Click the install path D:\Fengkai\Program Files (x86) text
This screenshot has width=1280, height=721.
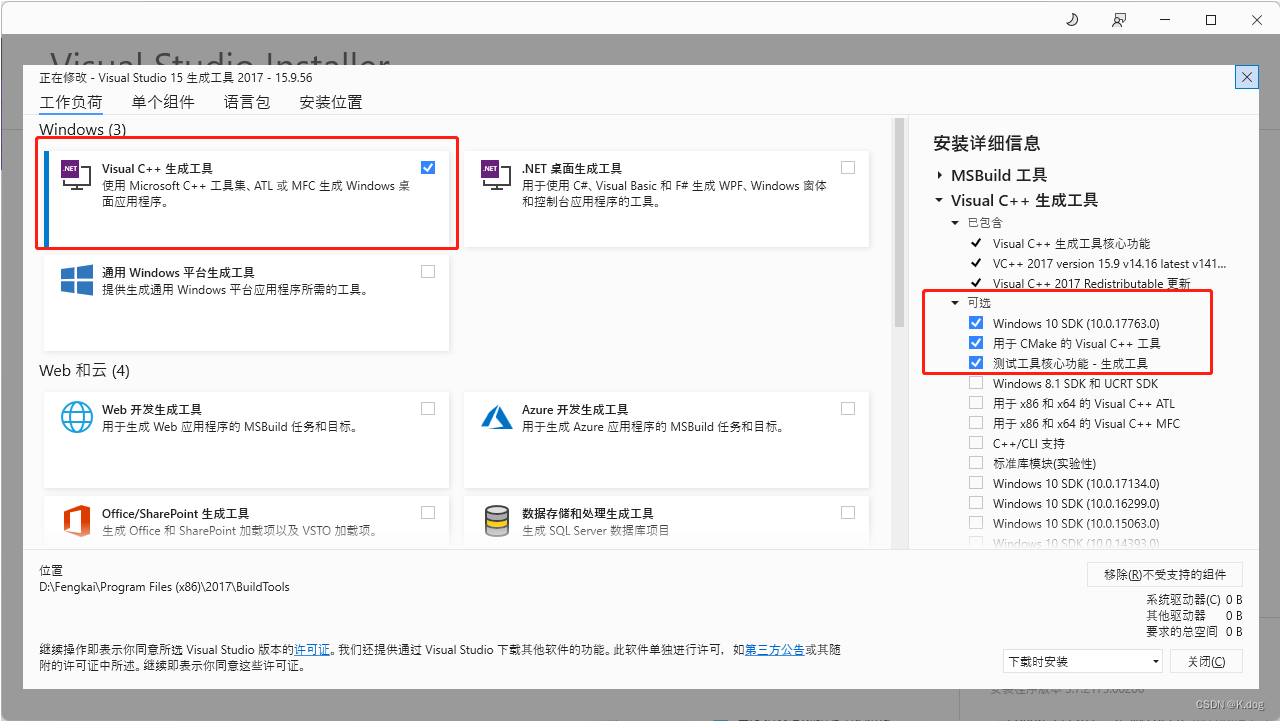tap(164, 587)
